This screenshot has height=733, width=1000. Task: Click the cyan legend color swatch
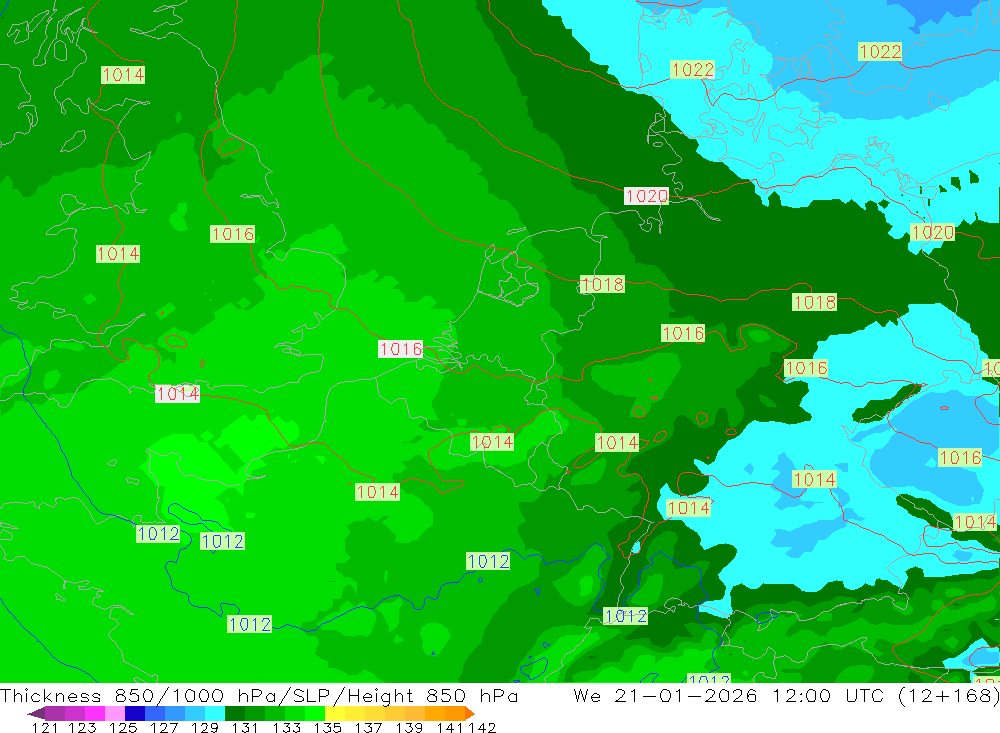215,713
